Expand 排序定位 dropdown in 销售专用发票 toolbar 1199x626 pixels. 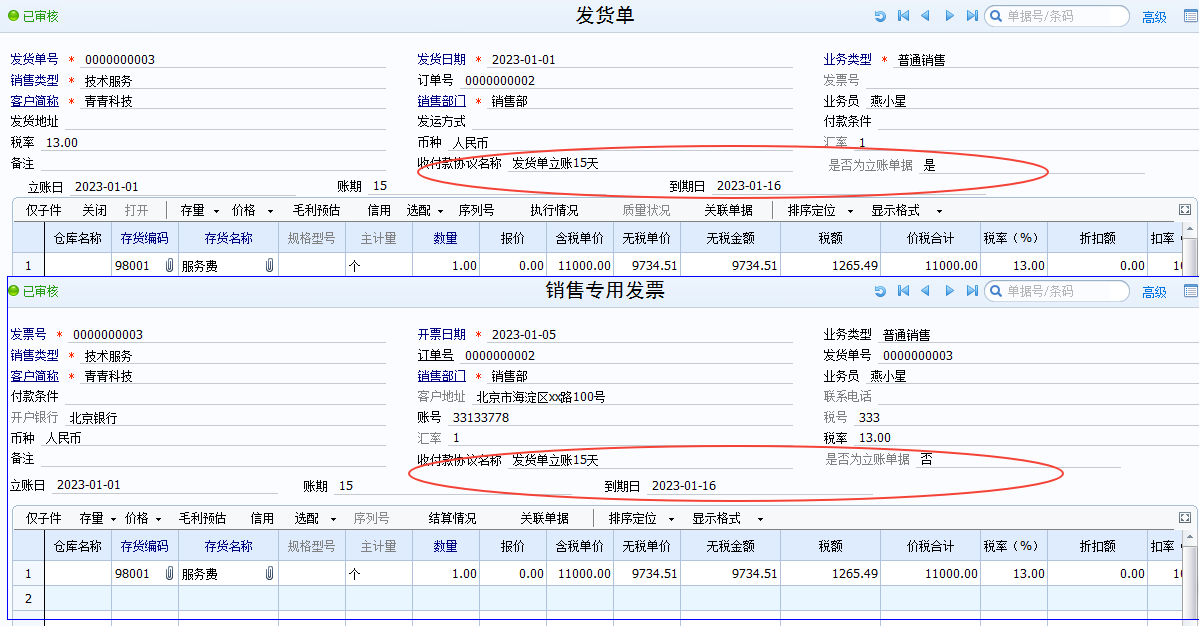[671, 519]
